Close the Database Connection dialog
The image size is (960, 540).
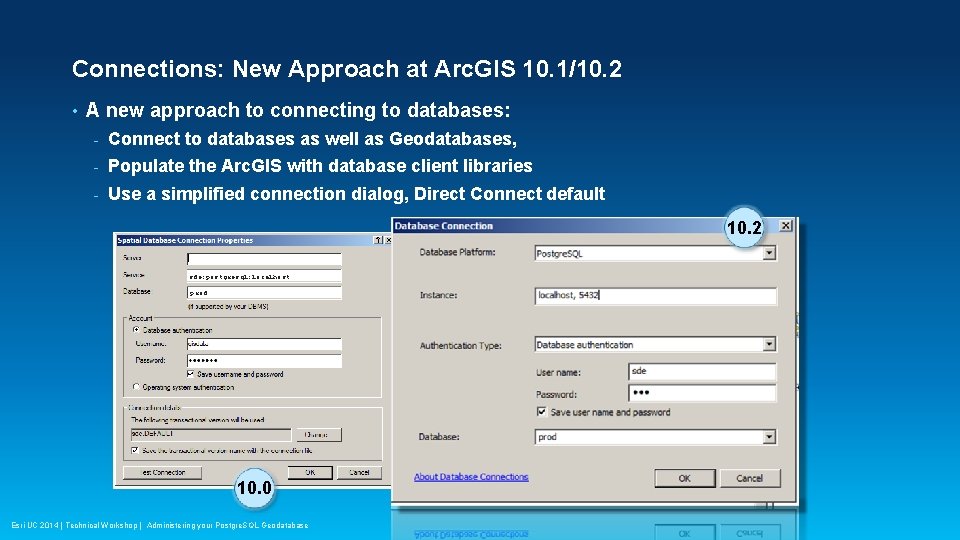pos(786,225)
